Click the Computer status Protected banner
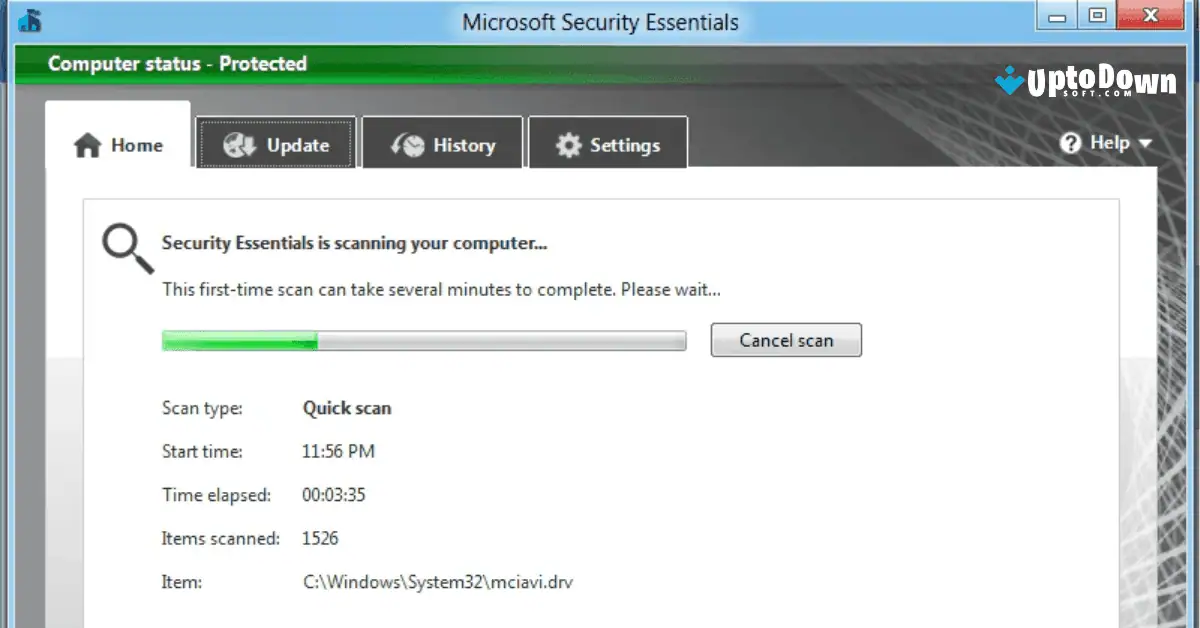The width and height of the screenshot is (1200, 628). (176, 63)
